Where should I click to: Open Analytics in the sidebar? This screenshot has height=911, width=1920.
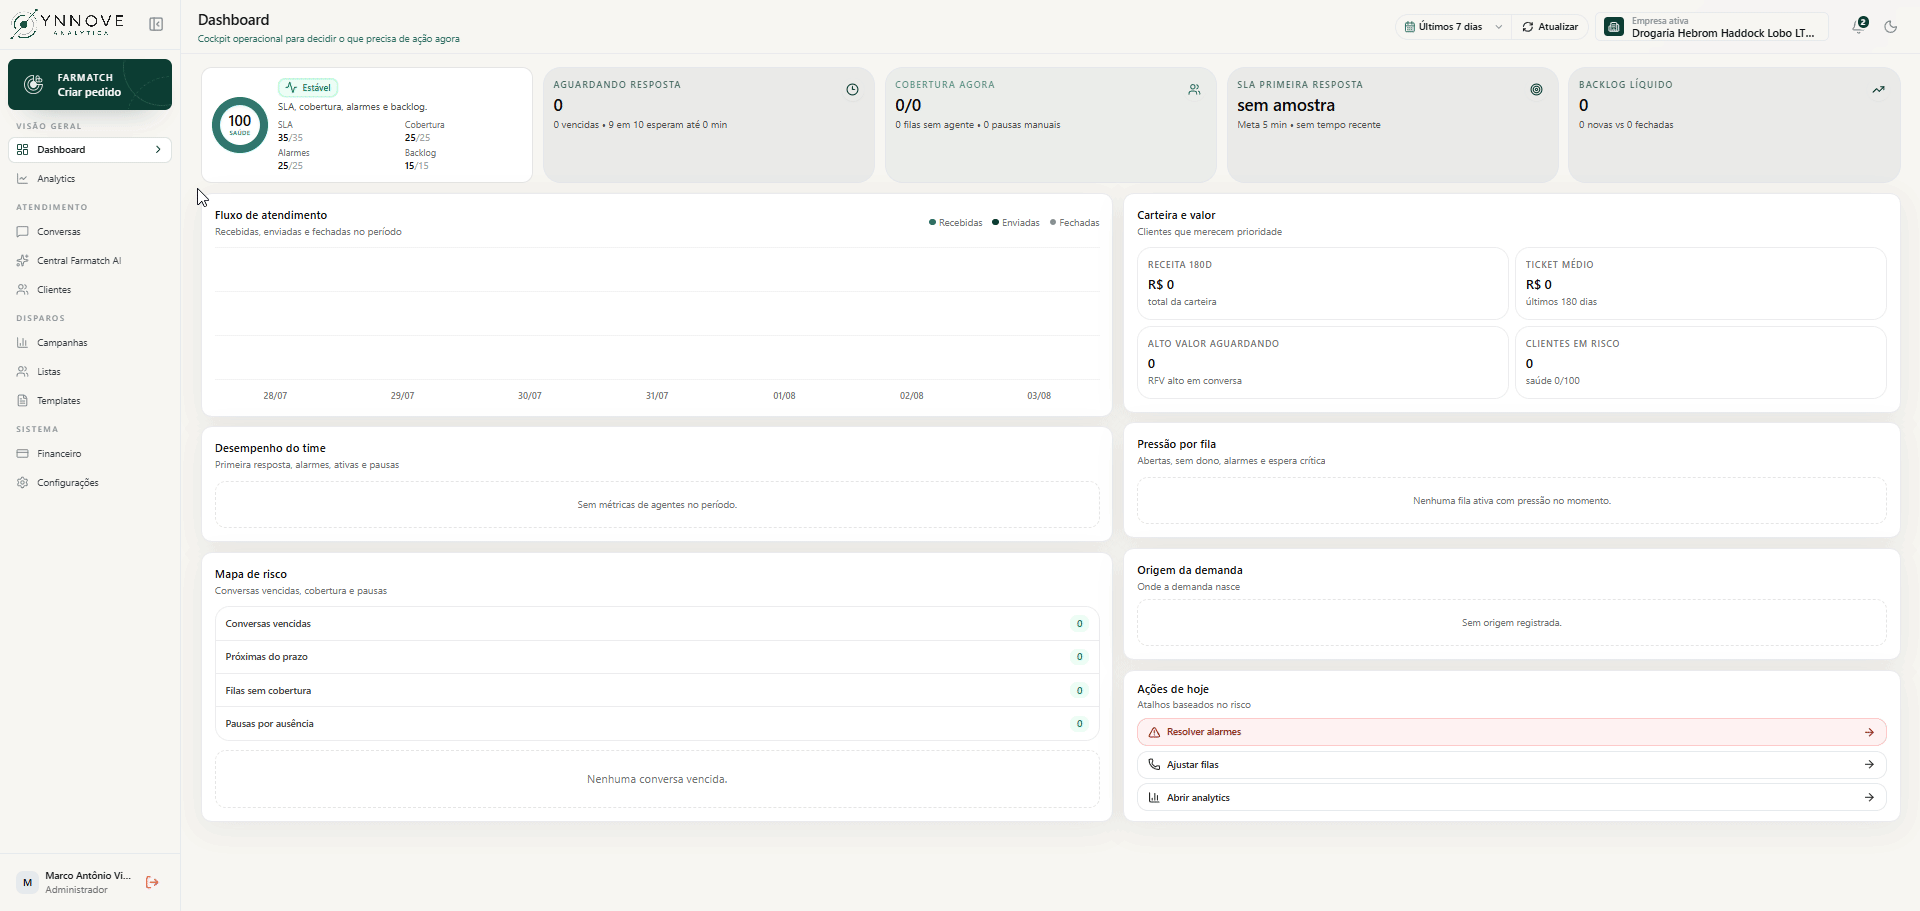pos(90,179)
